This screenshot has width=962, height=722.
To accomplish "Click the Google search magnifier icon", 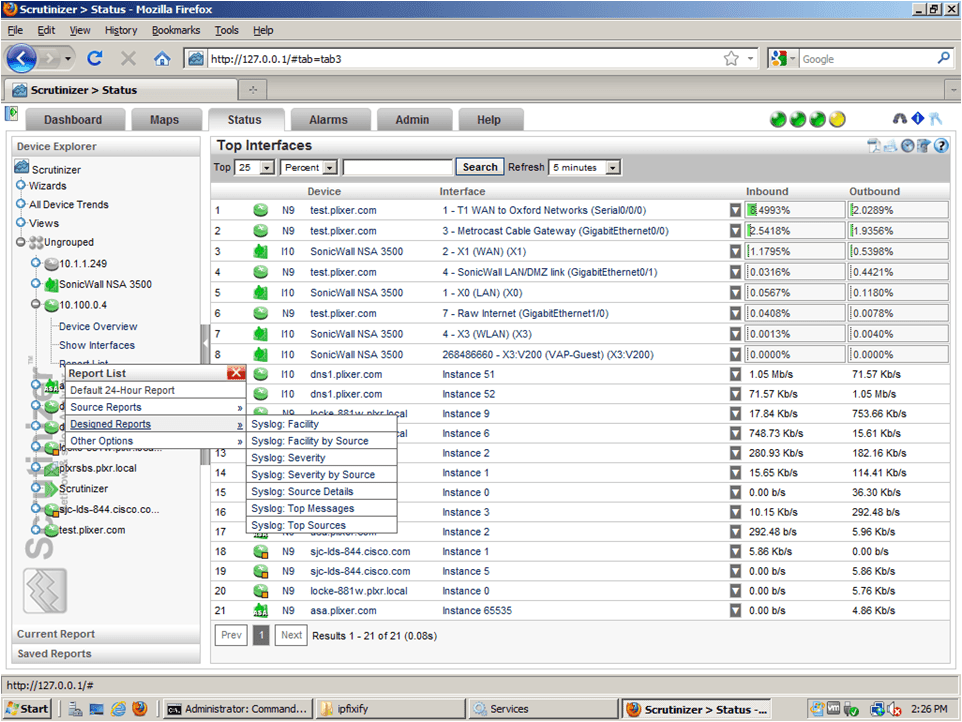I will (x=944, y=58).
